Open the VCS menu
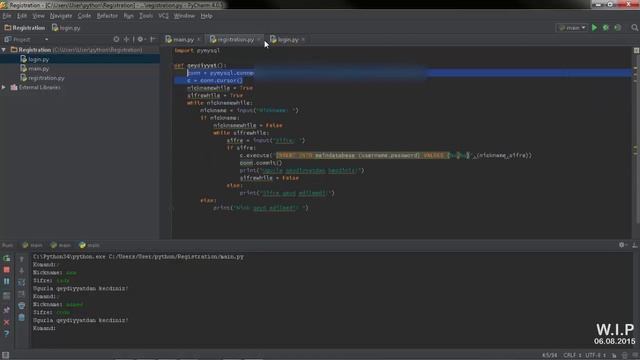Viewport: 640px width, 360px height. [163, 16]
